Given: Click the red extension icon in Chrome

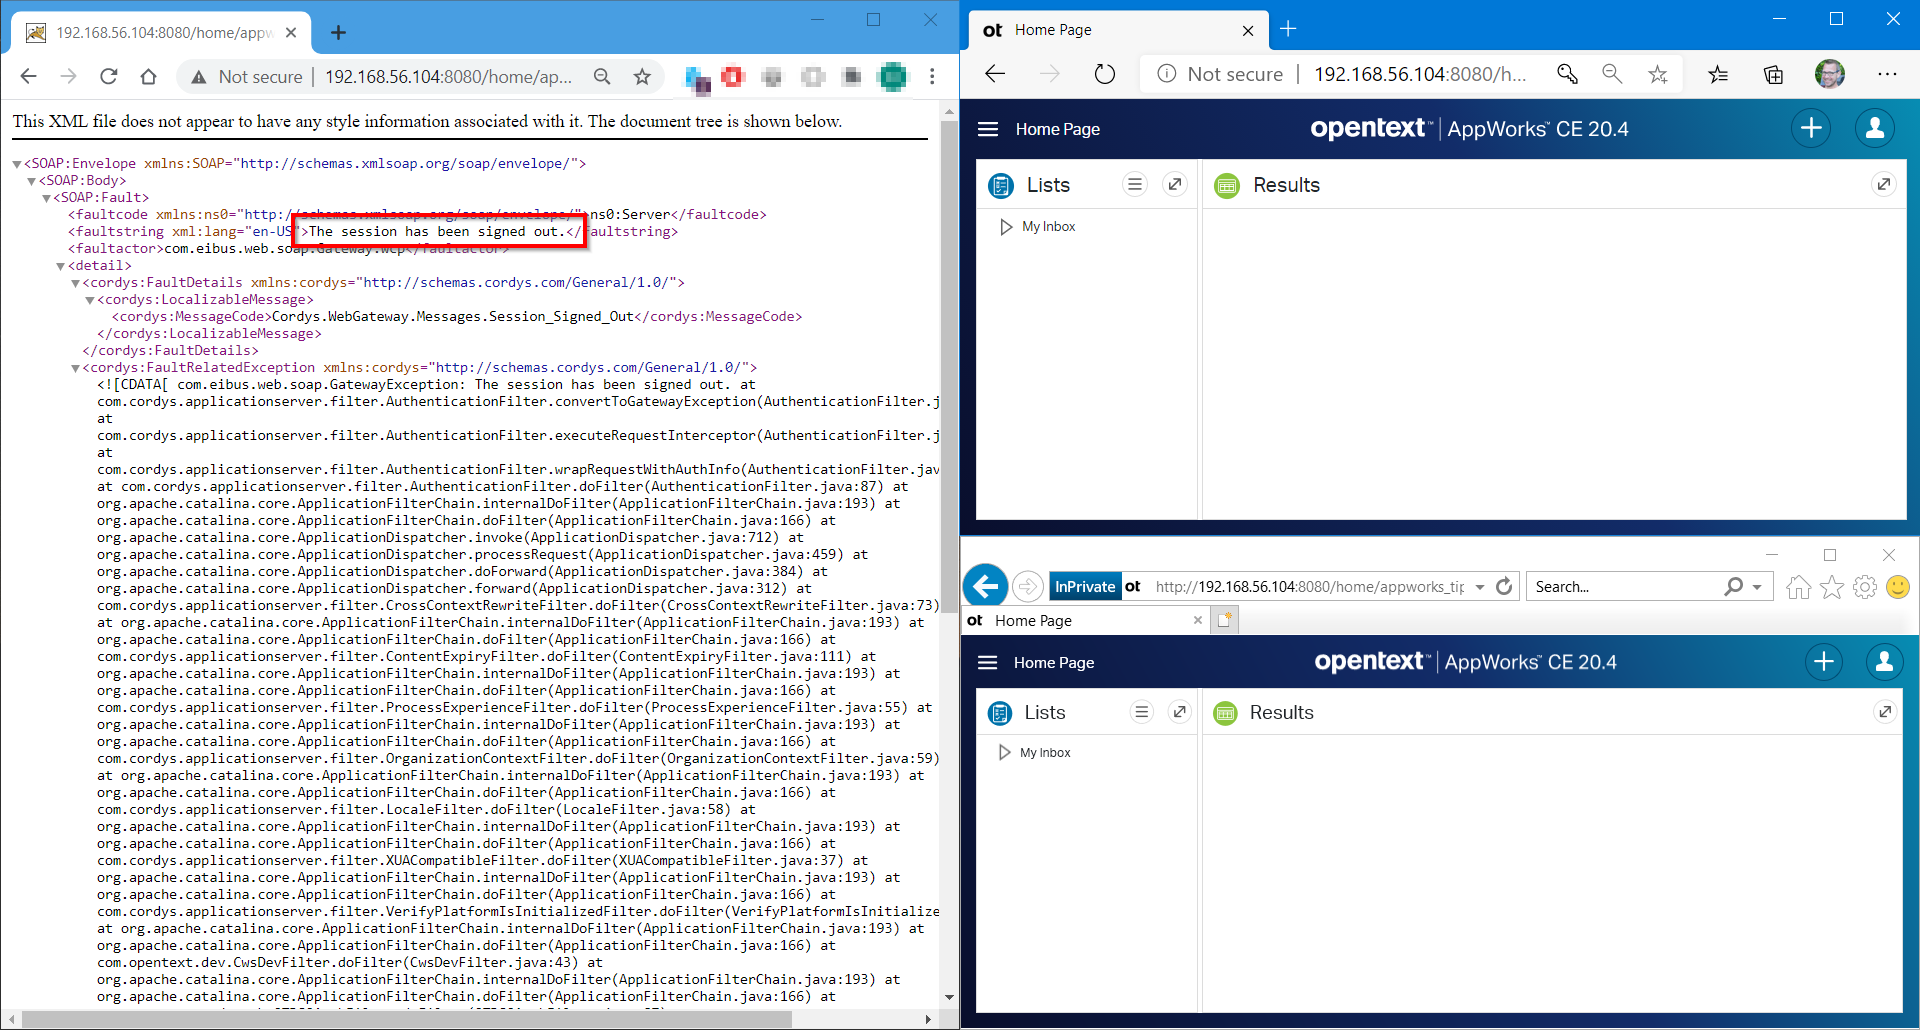Looking at the screenshot, I should [734, 76].
